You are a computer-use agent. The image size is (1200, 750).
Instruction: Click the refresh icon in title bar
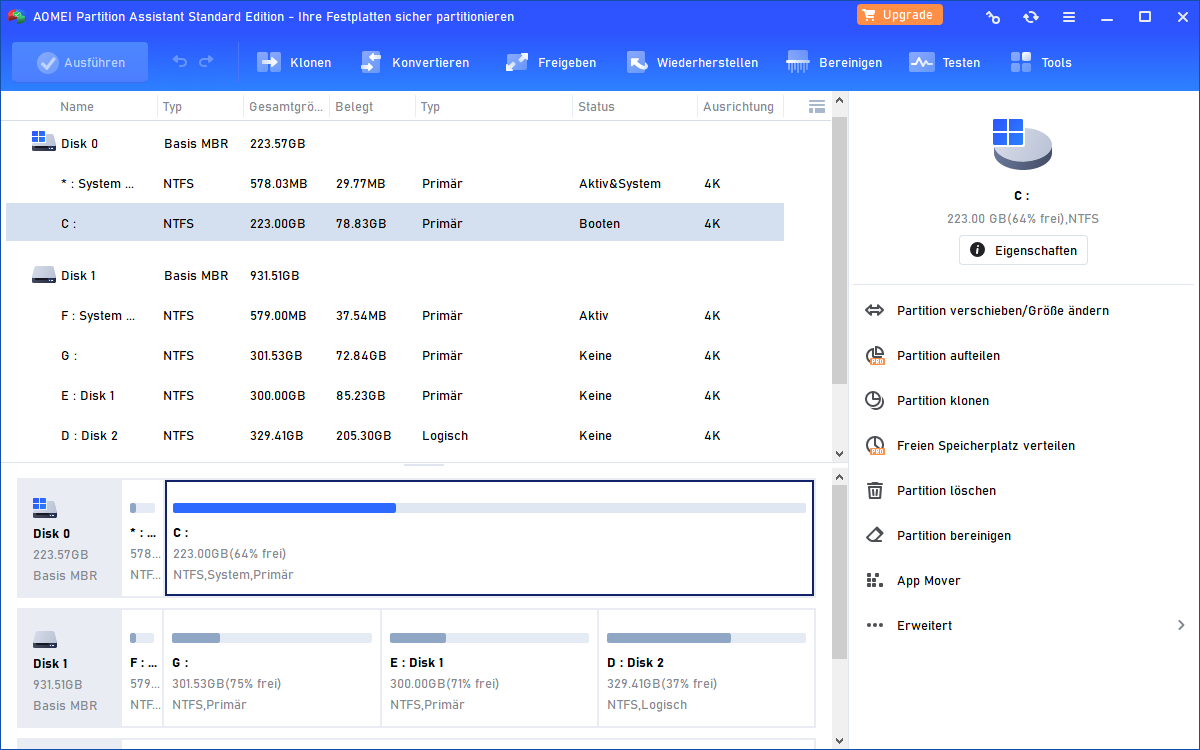click(x=1031, y=17)
